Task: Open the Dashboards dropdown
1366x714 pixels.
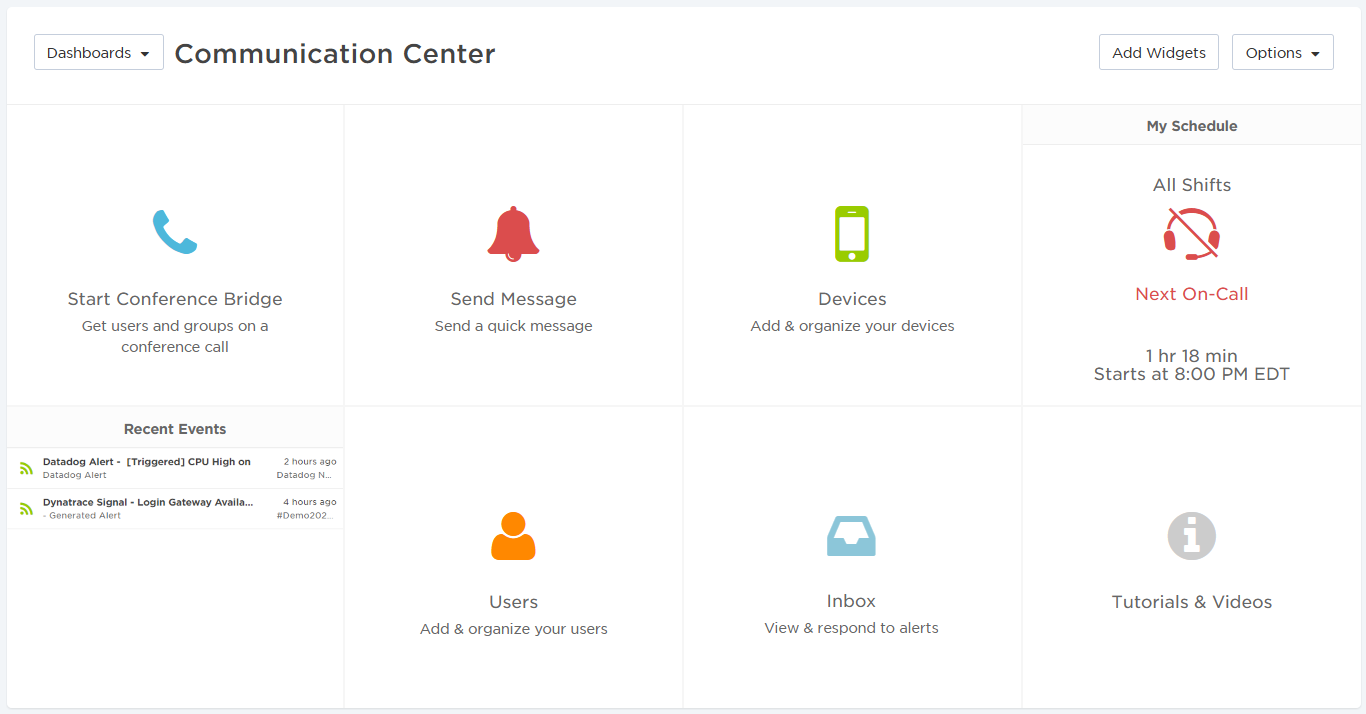Action: pos(99,53)
